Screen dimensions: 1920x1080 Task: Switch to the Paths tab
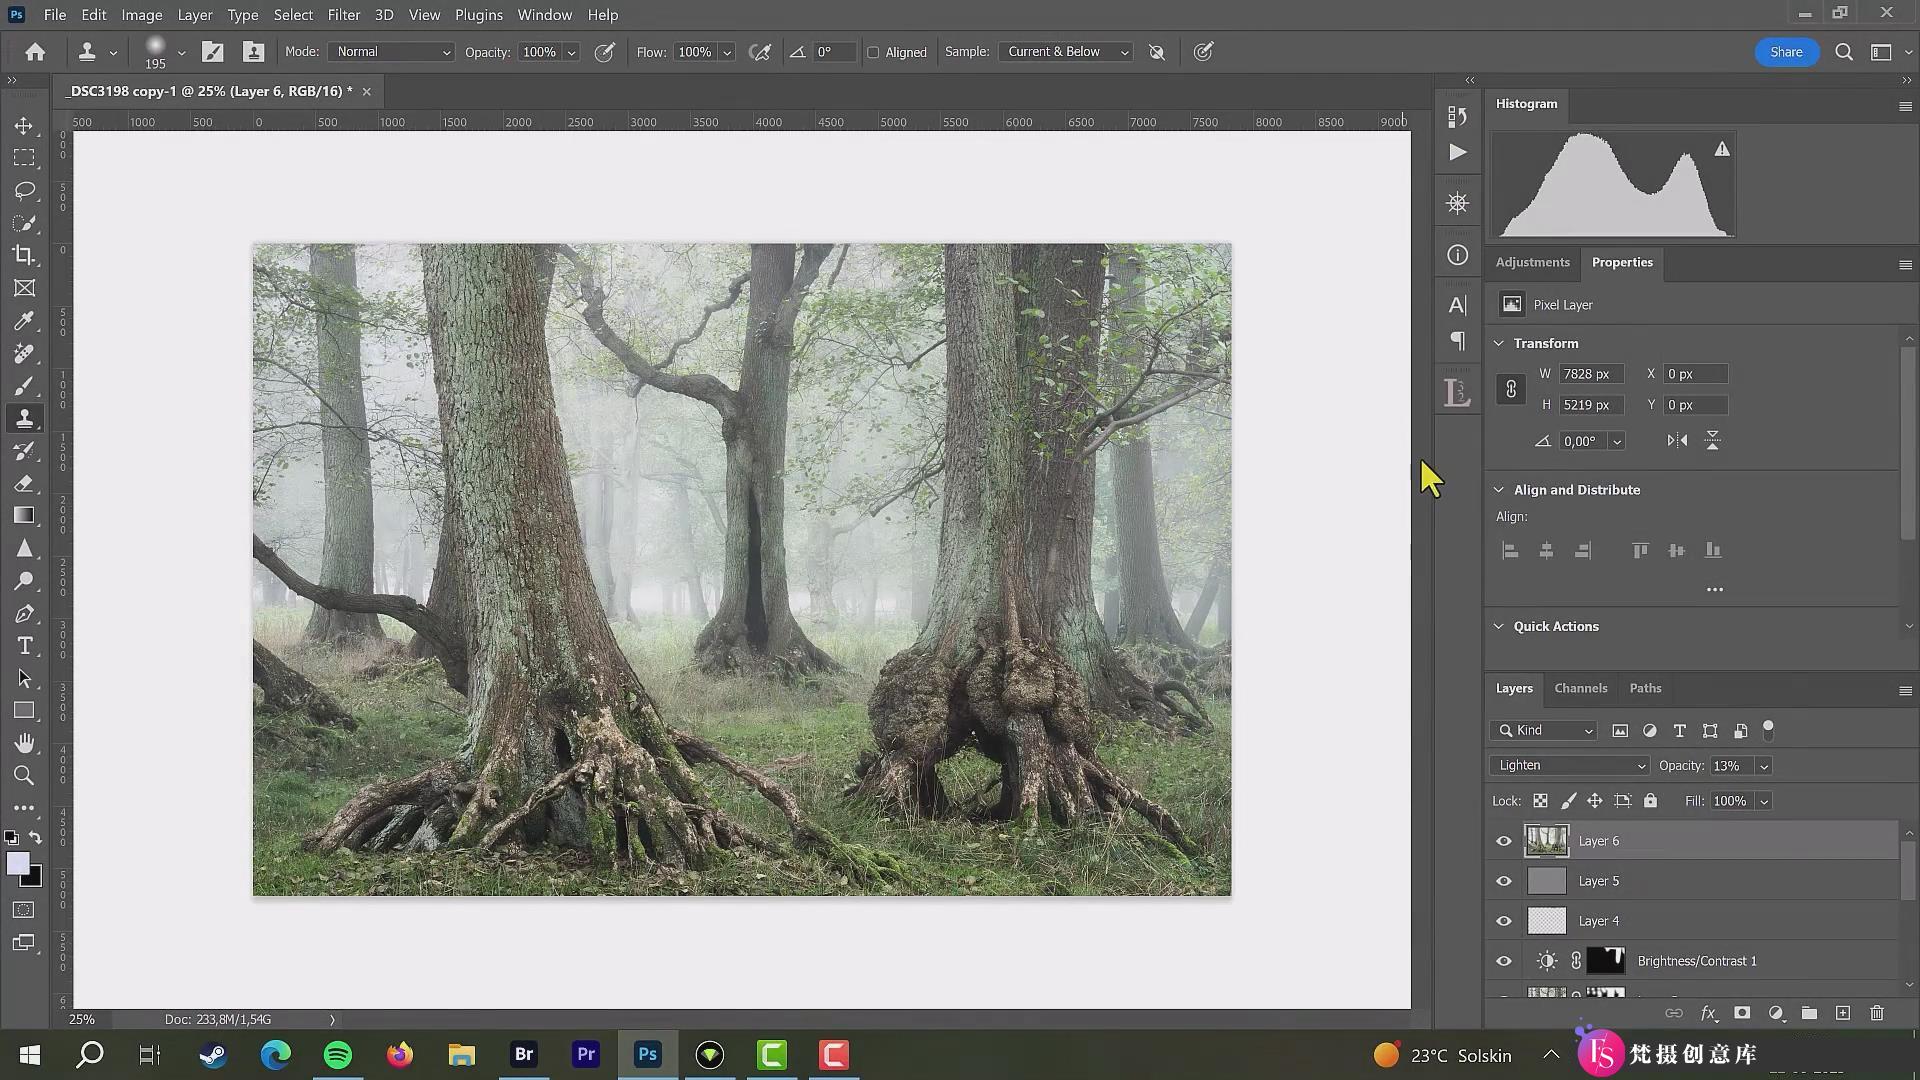pos(1645,688)
